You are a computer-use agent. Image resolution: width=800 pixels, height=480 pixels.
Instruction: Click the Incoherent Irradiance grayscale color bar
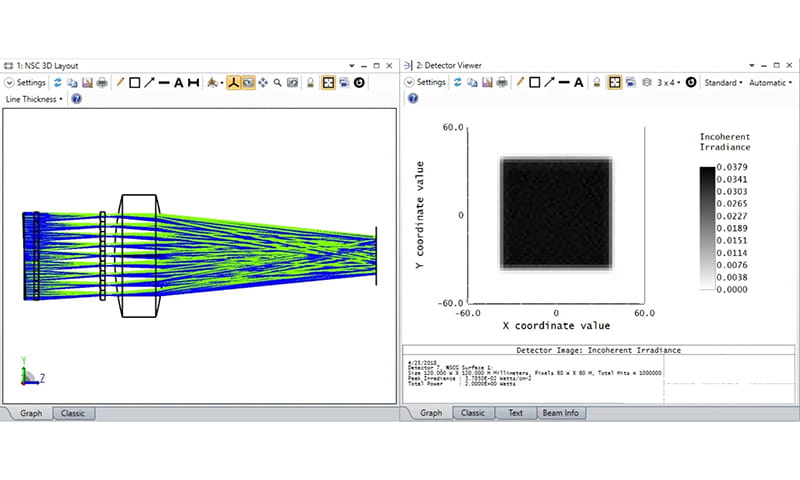click(706, 227)
